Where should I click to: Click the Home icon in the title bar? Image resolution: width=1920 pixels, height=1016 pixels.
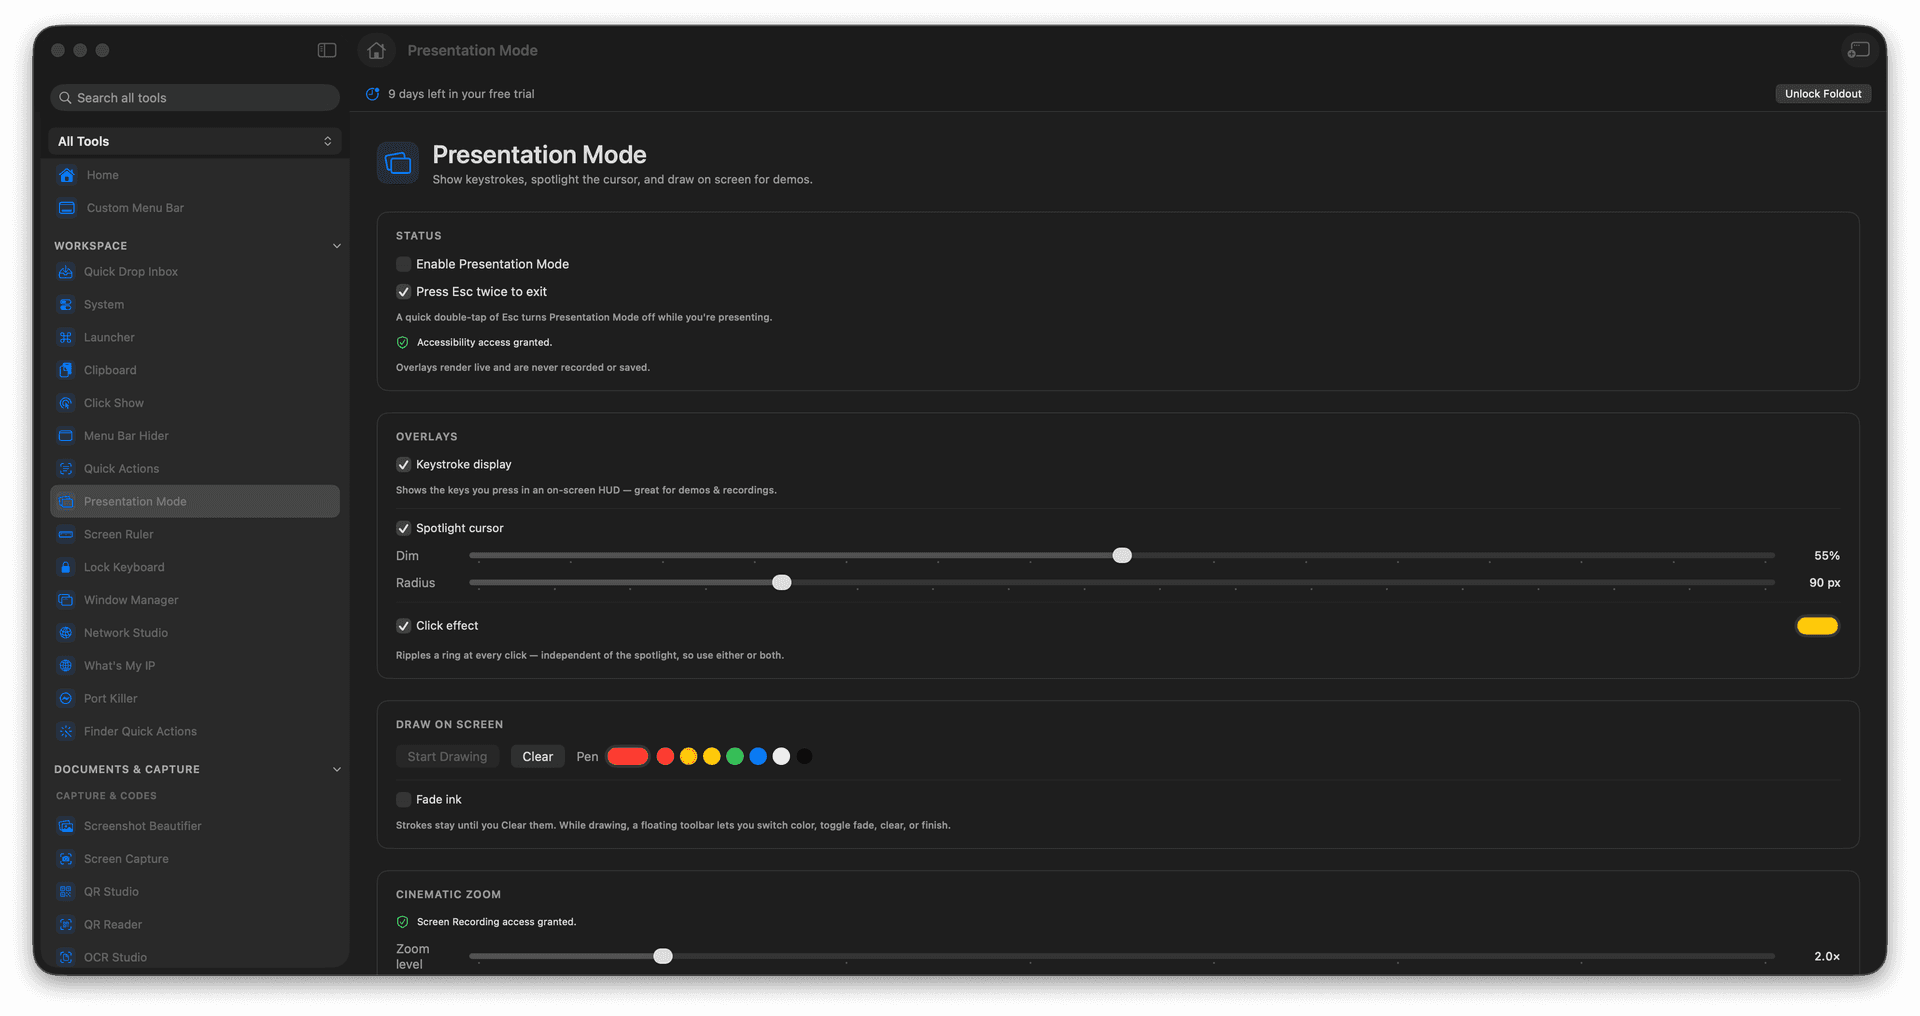(x=376, y=50)
